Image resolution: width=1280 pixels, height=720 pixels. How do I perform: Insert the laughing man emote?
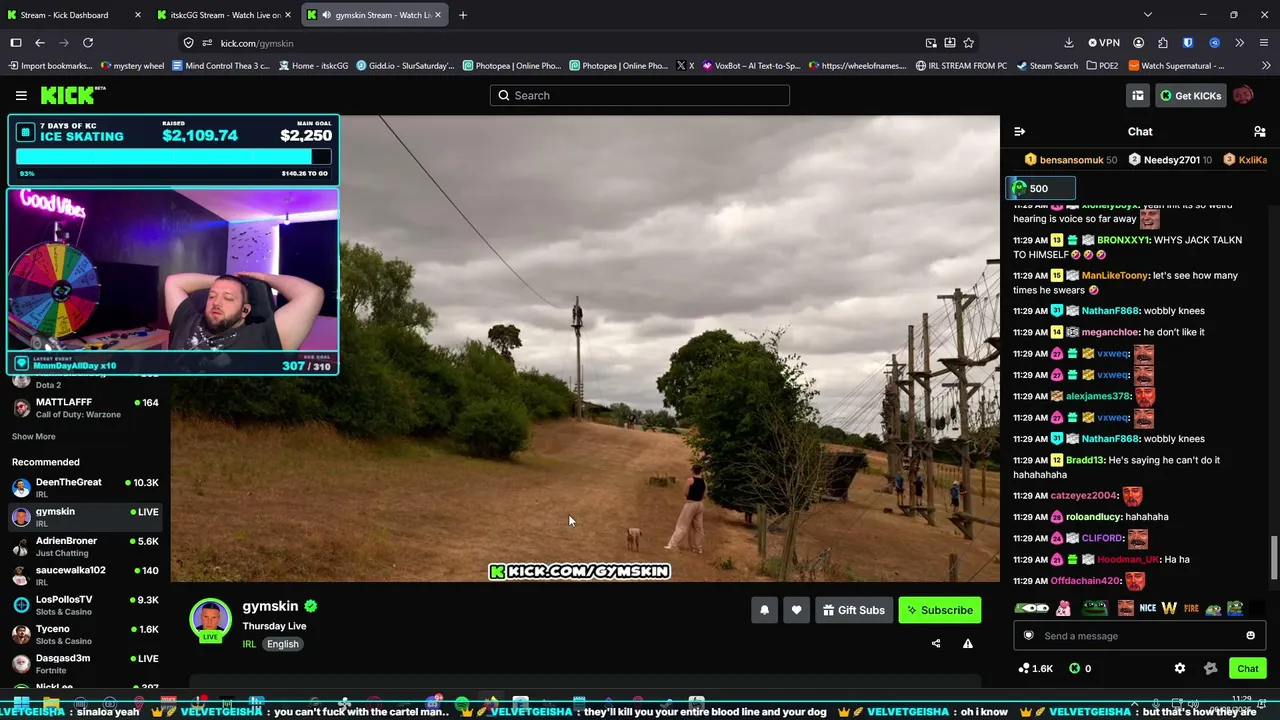pos(1126,608)
